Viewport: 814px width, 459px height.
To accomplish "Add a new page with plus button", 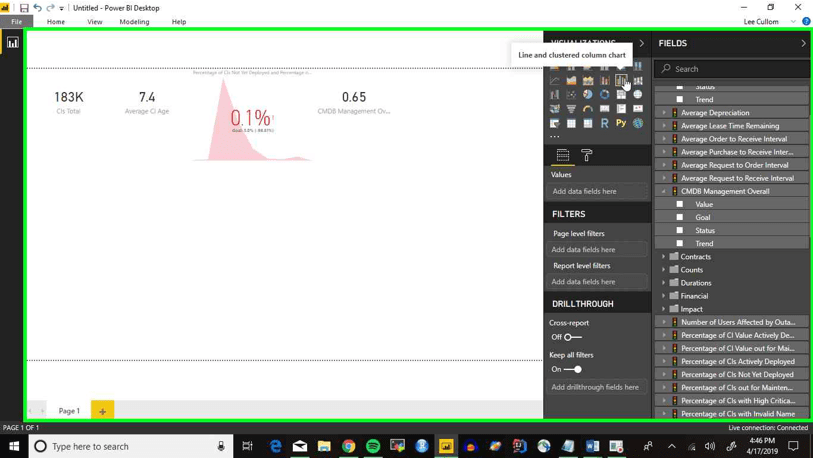I will point(102,411).
